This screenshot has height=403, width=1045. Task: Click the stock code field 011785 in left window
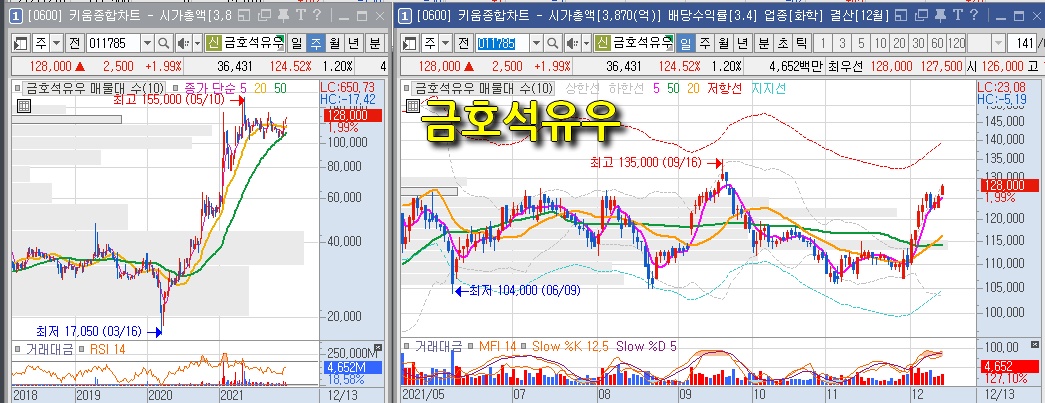[x=114, y=44]
